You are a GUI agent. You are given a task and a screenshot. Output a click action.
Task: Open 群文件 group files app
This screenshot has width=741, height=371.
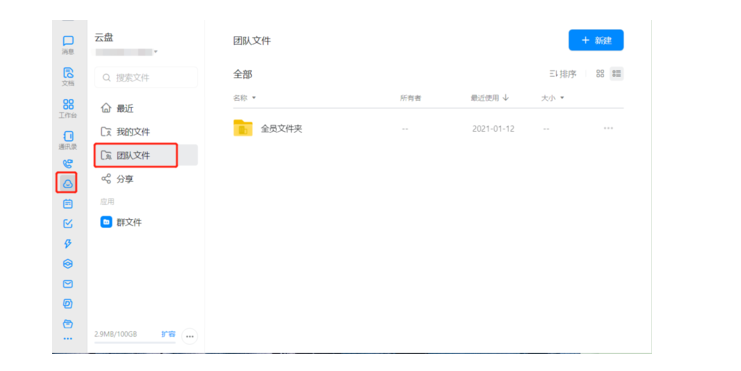146,222
